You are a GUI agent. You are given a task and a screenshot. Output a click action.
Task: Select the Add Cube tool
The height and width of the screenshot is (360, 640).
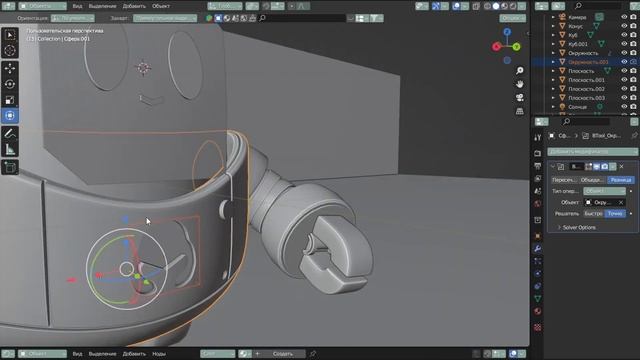(x=10, y=167)
